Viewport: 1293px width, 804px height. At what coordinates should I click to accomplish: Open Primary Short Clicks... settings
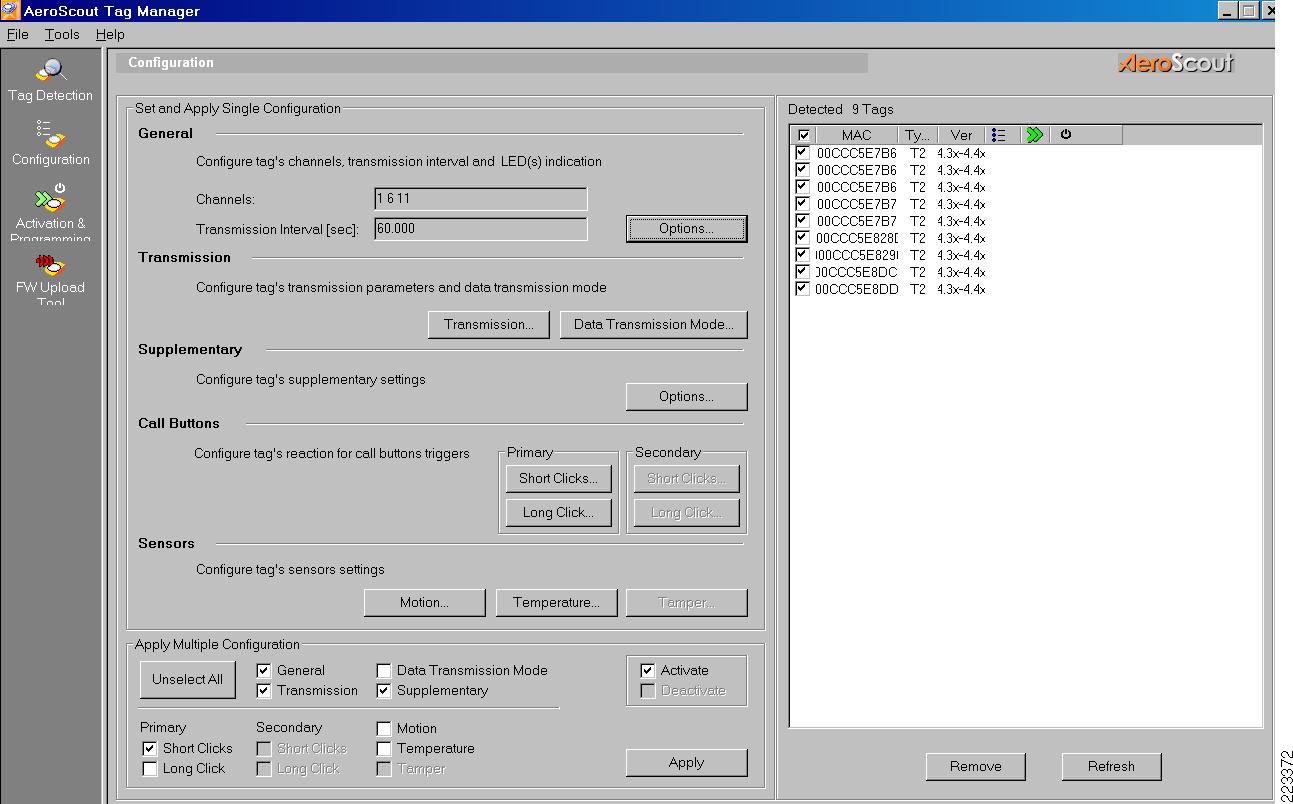(x=558, y=478)
